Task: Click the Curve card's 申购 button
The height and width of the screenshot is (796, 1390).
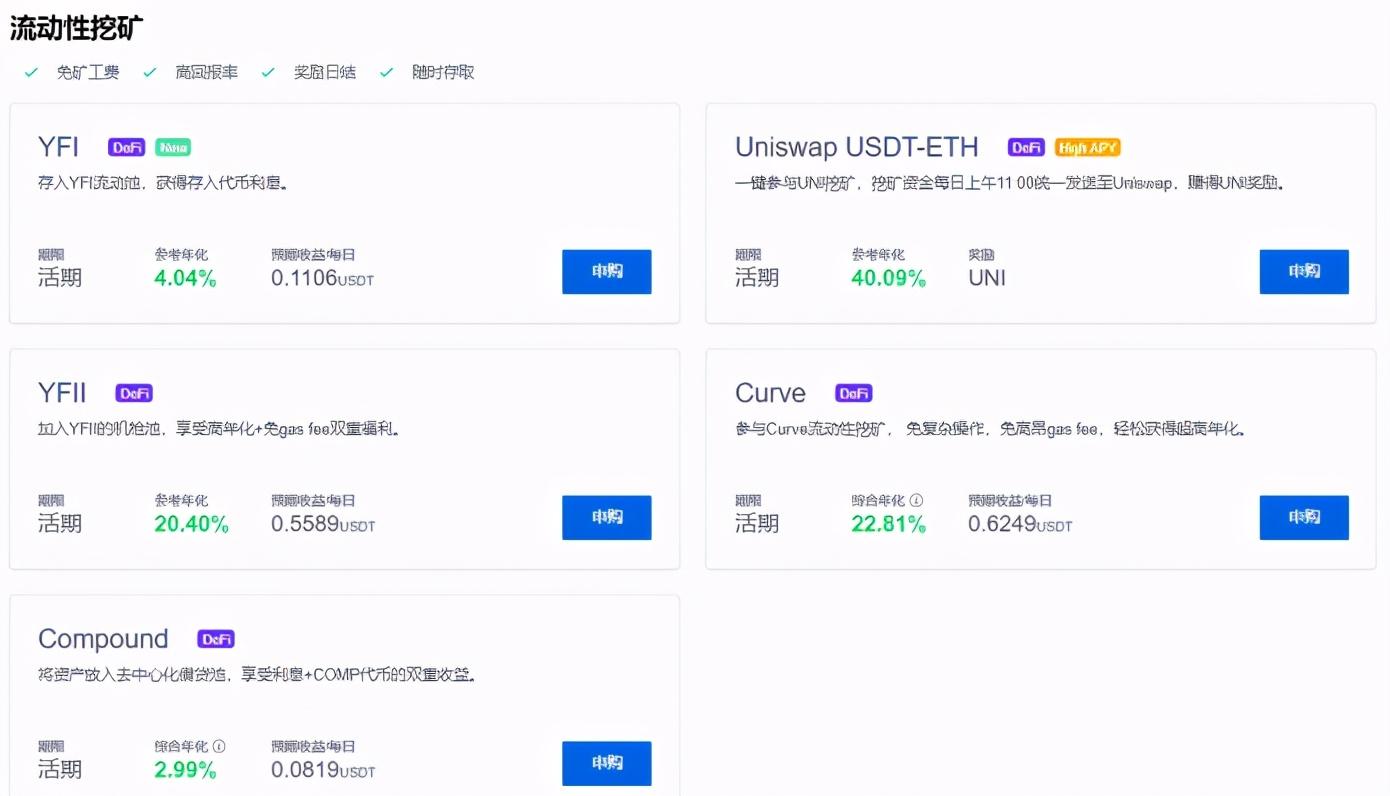Action: click(1304, 518)
